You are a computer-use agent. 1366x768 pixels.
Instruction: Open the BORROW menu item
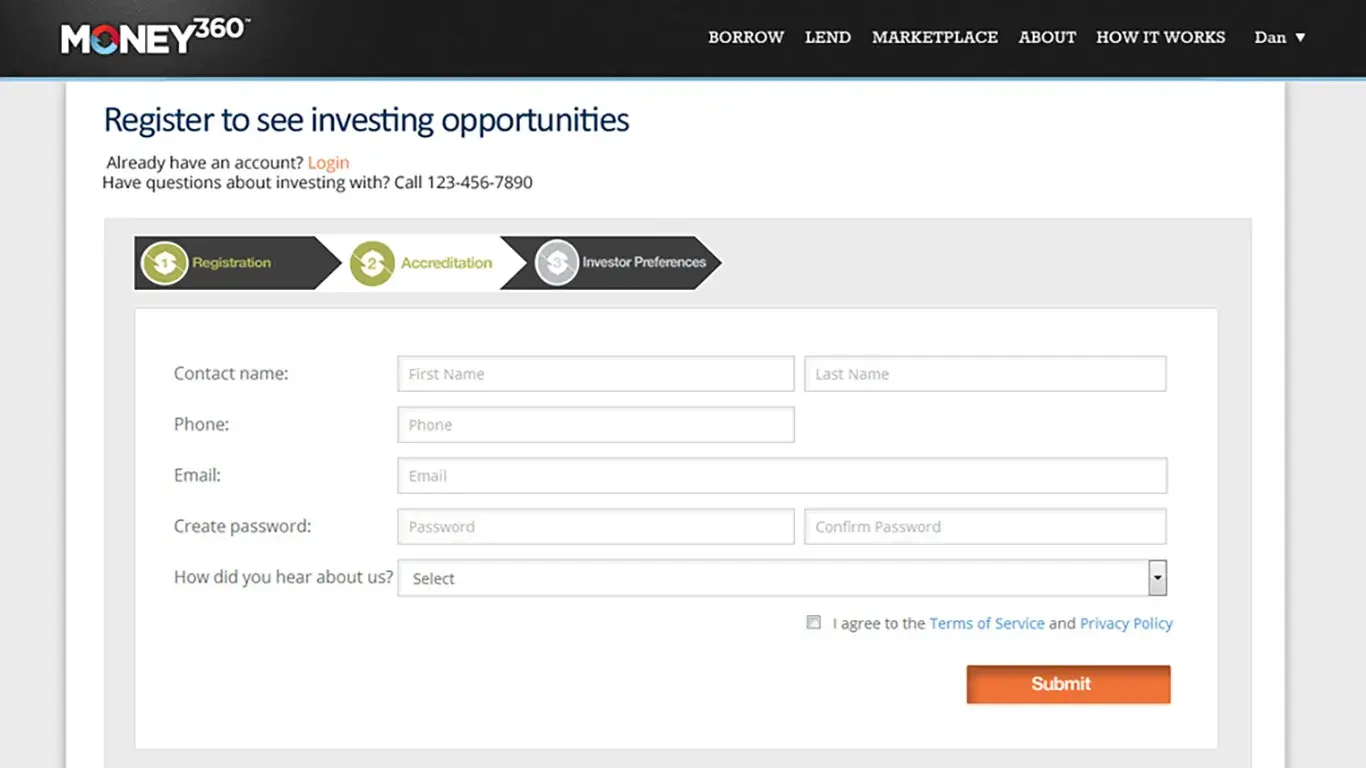click(746, 37)
